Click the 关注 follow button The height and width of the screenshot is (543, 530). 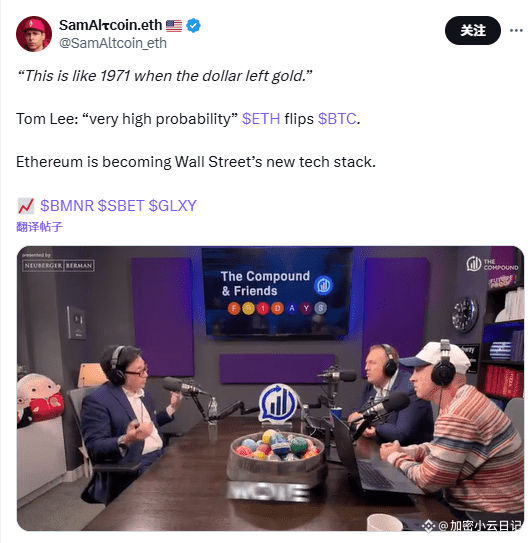[x=472, y=30]
